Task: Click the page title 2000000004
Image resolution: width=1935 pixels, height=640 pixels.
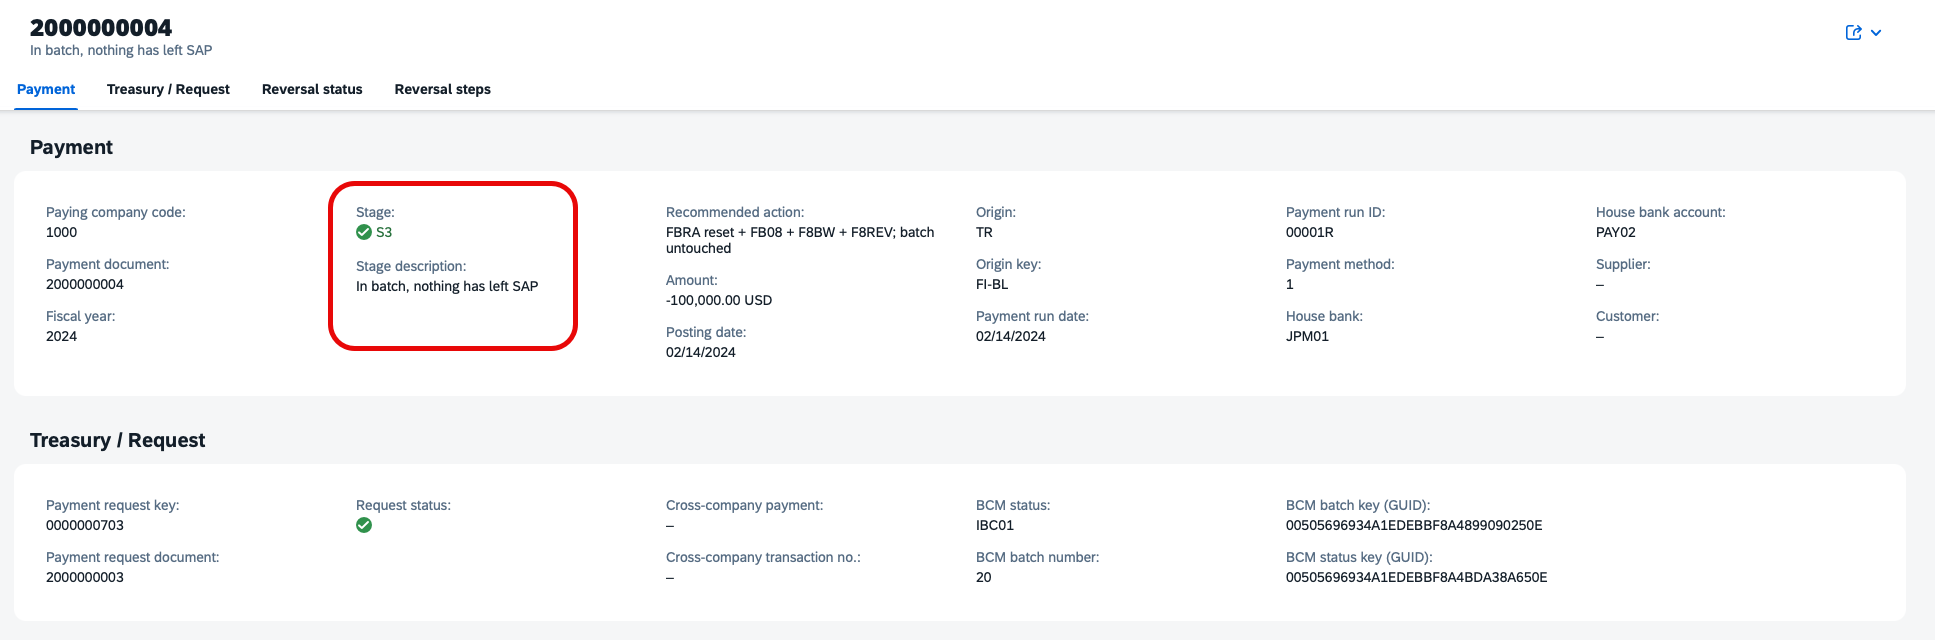Action: tap(101, 27)
